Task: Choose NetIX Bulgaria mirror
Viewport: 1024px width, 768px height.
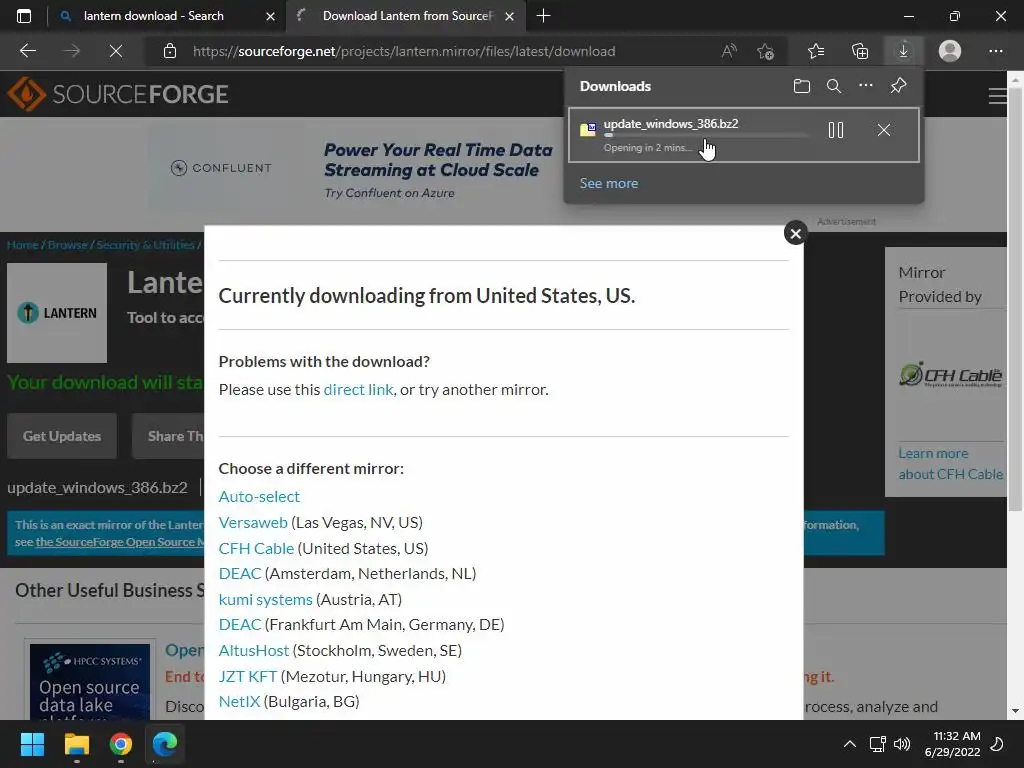Action: [239, 701]
